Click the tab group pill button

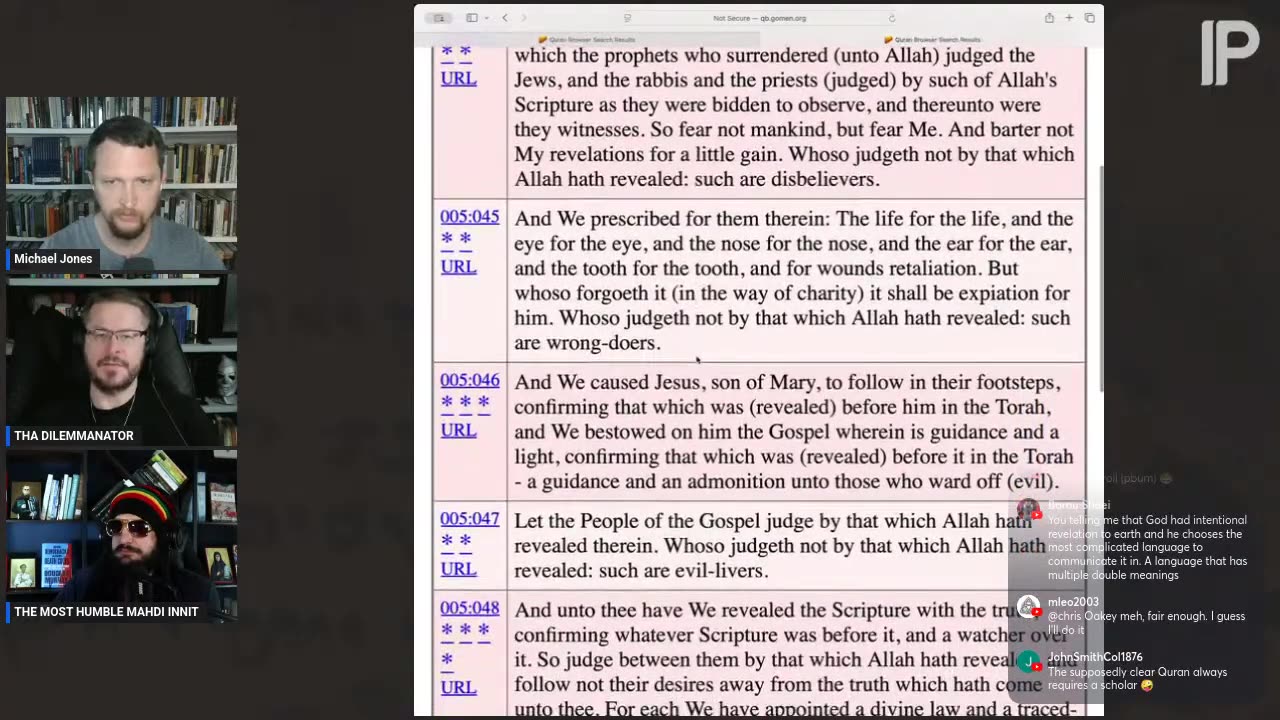(439, 18)
